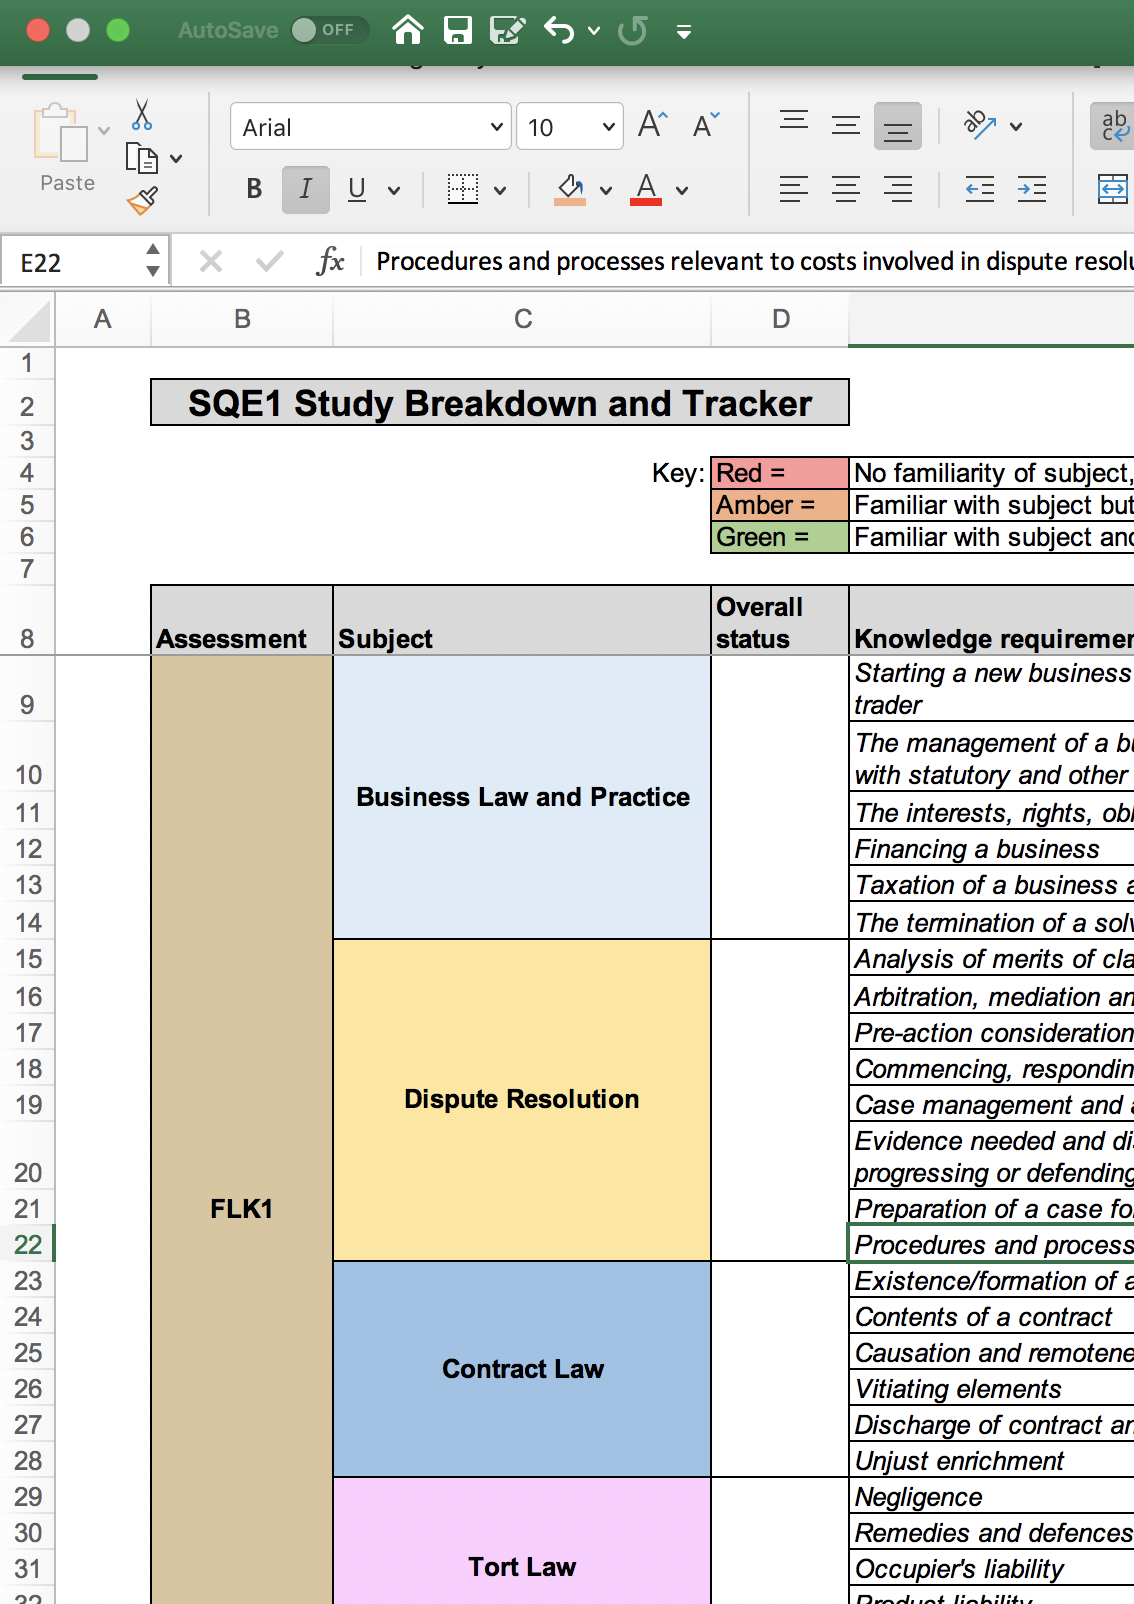Click the Center text alignment icon
Image resolution: width=1134 pixels, height=1604 pixels.
tap(846, 189)
